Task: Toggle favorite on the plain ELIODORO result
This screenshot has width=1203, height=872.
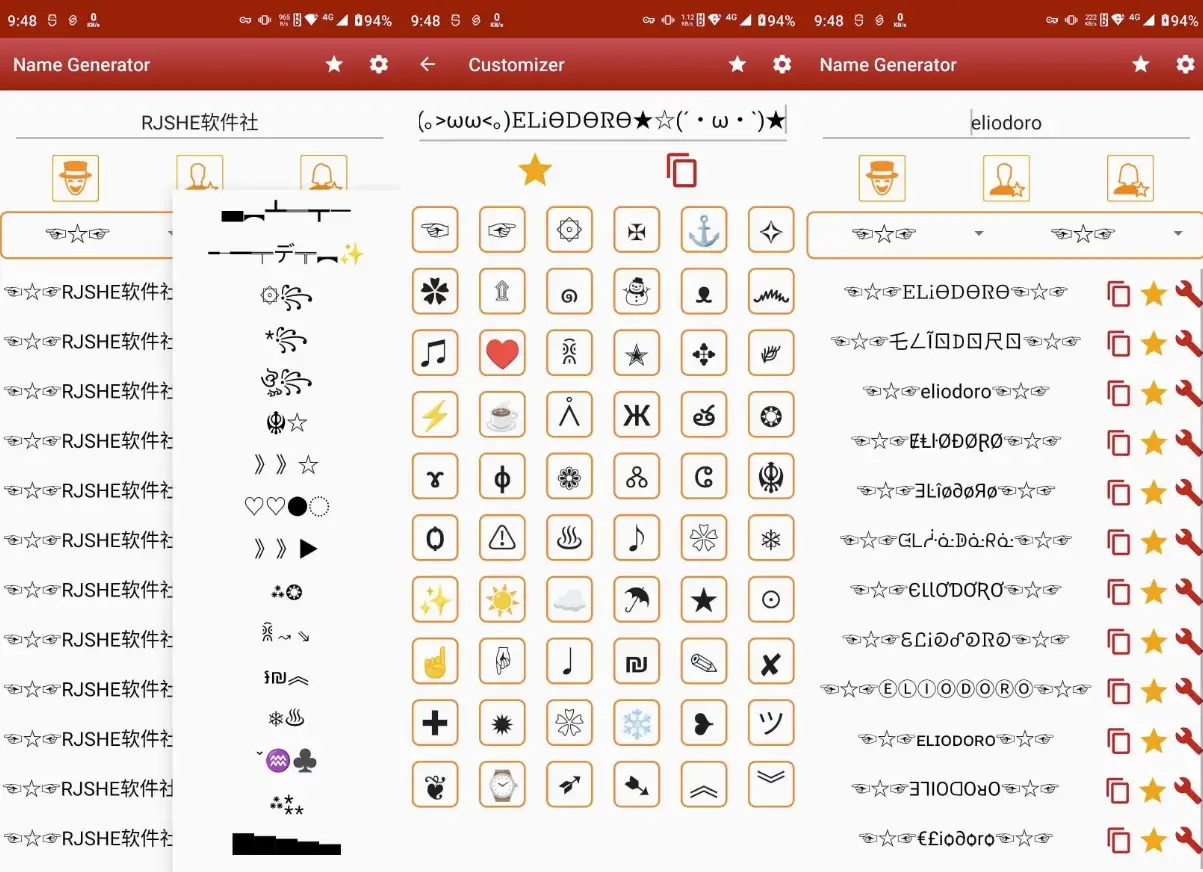Action: [1152, 741]
